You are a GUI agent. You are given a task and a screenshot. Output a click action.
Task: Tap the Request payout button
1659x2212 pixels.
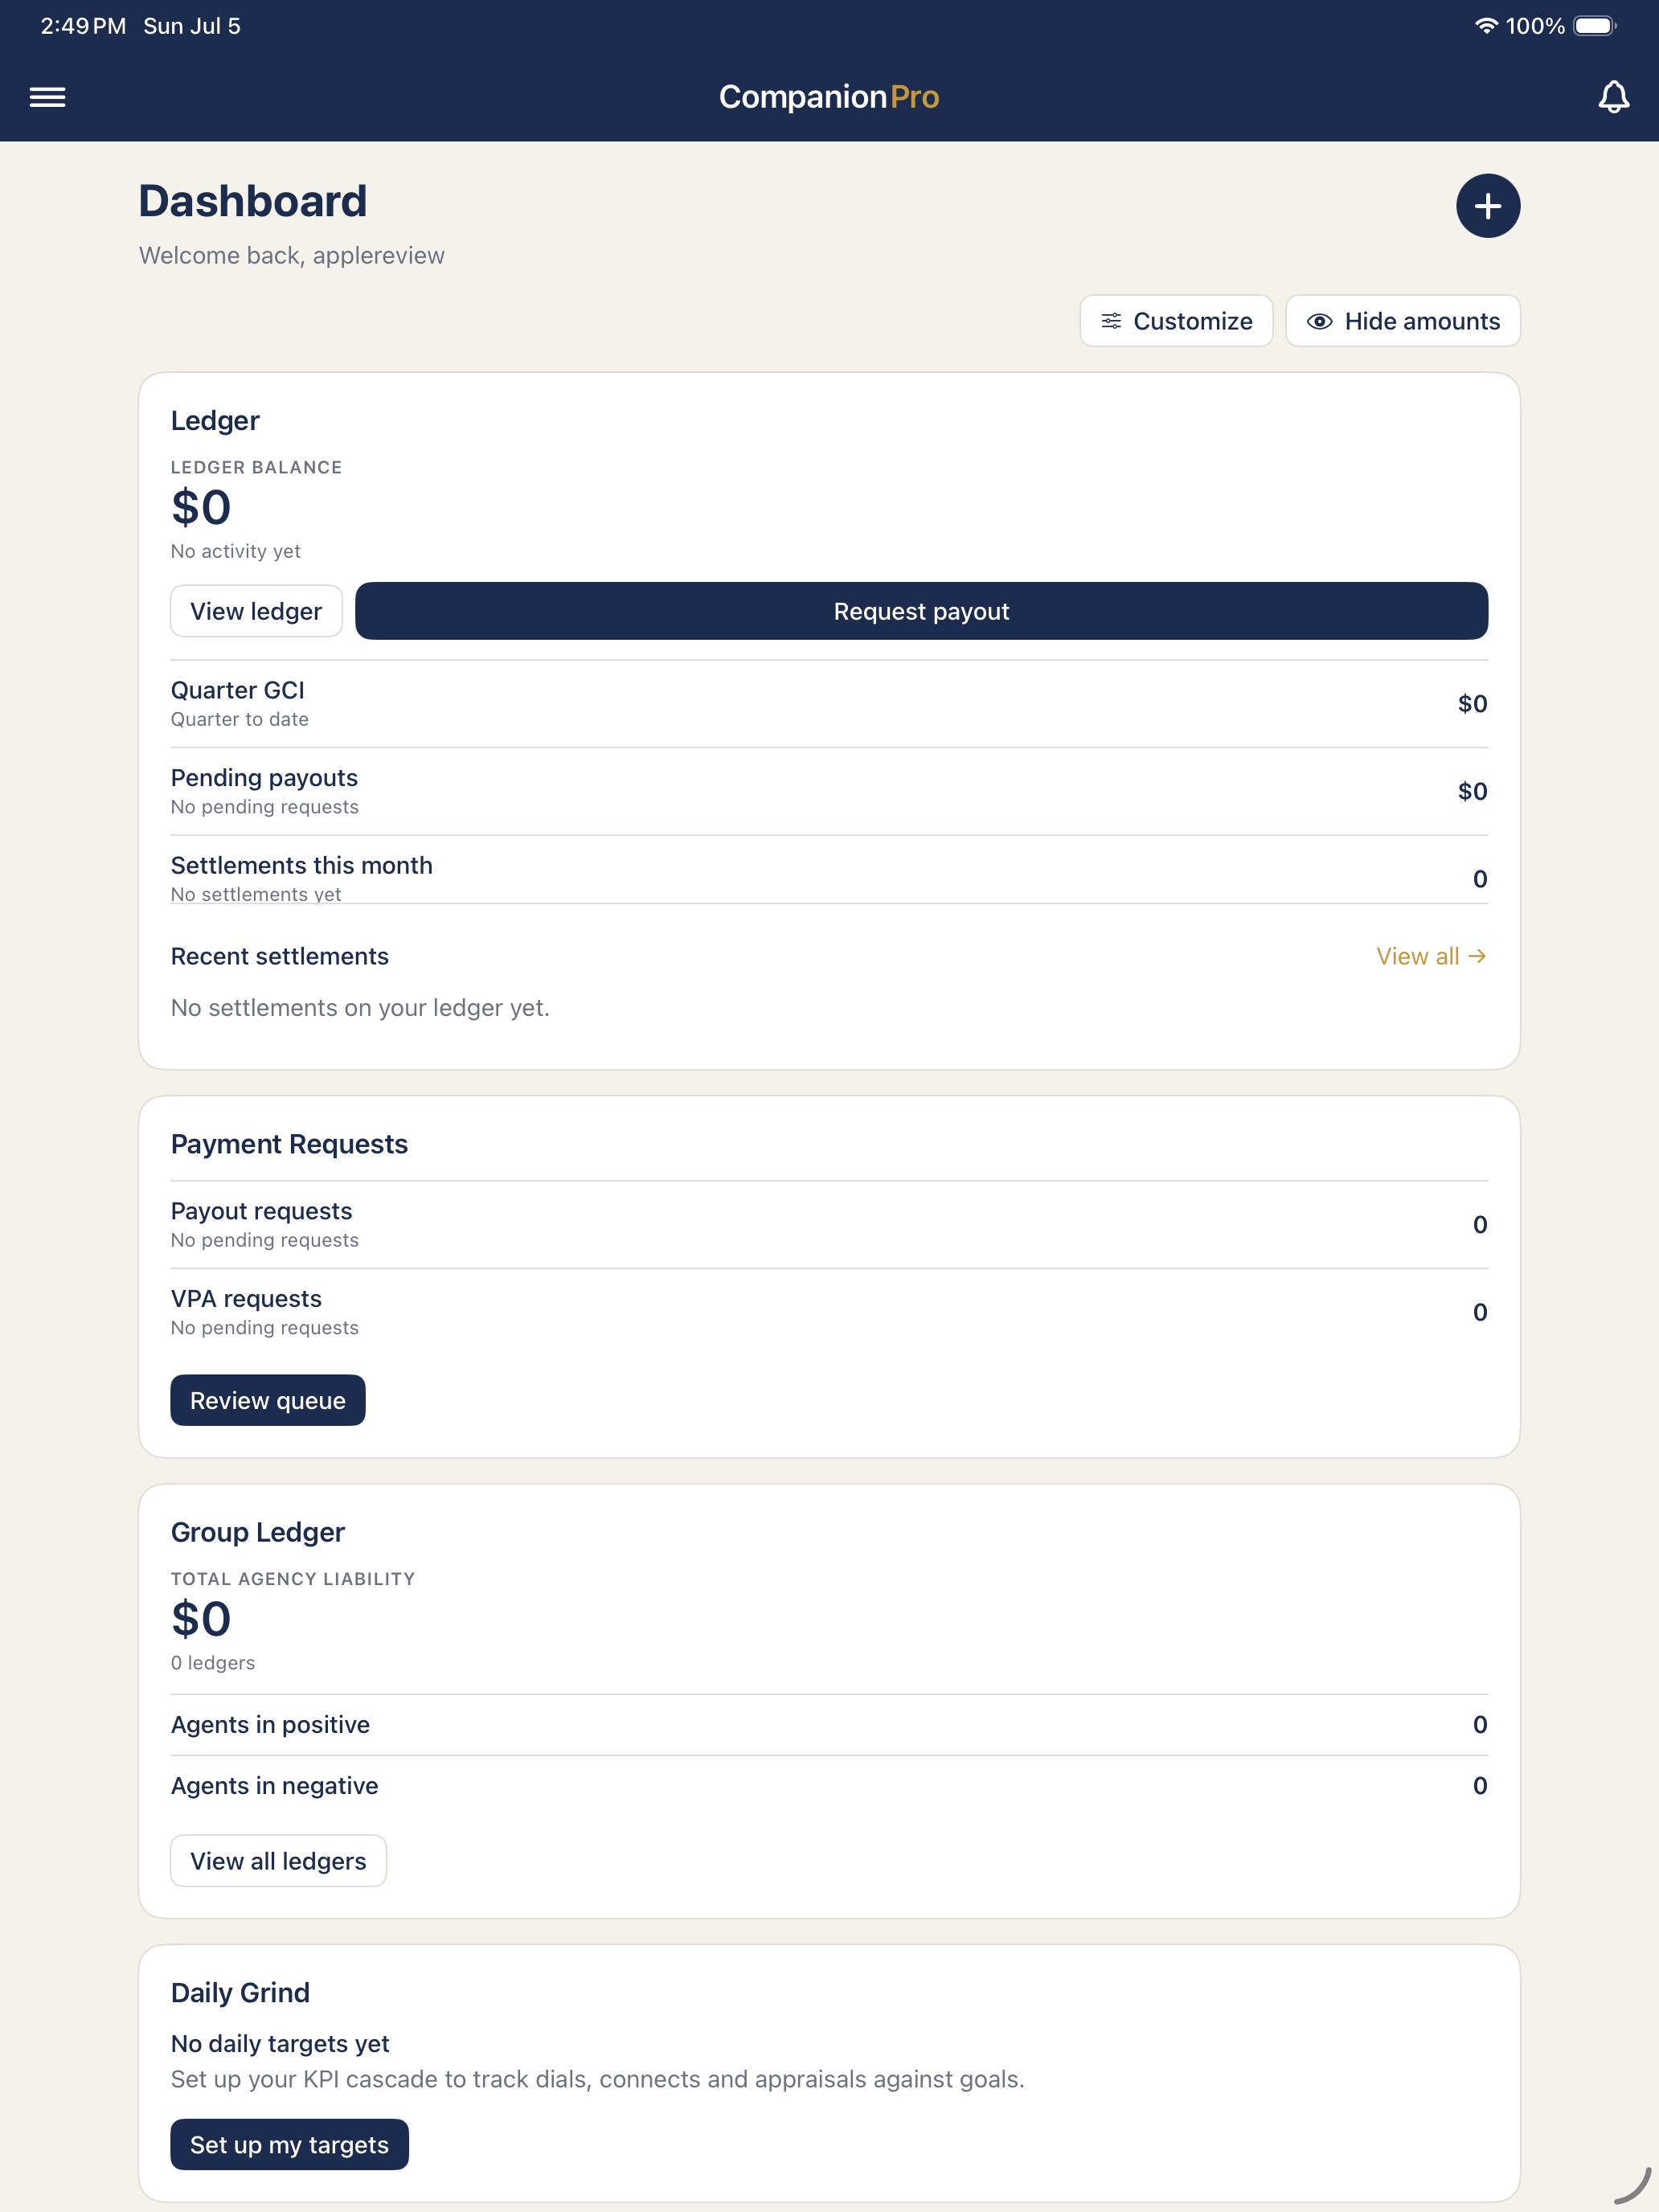pyautogui.click(x=921, y=611)
